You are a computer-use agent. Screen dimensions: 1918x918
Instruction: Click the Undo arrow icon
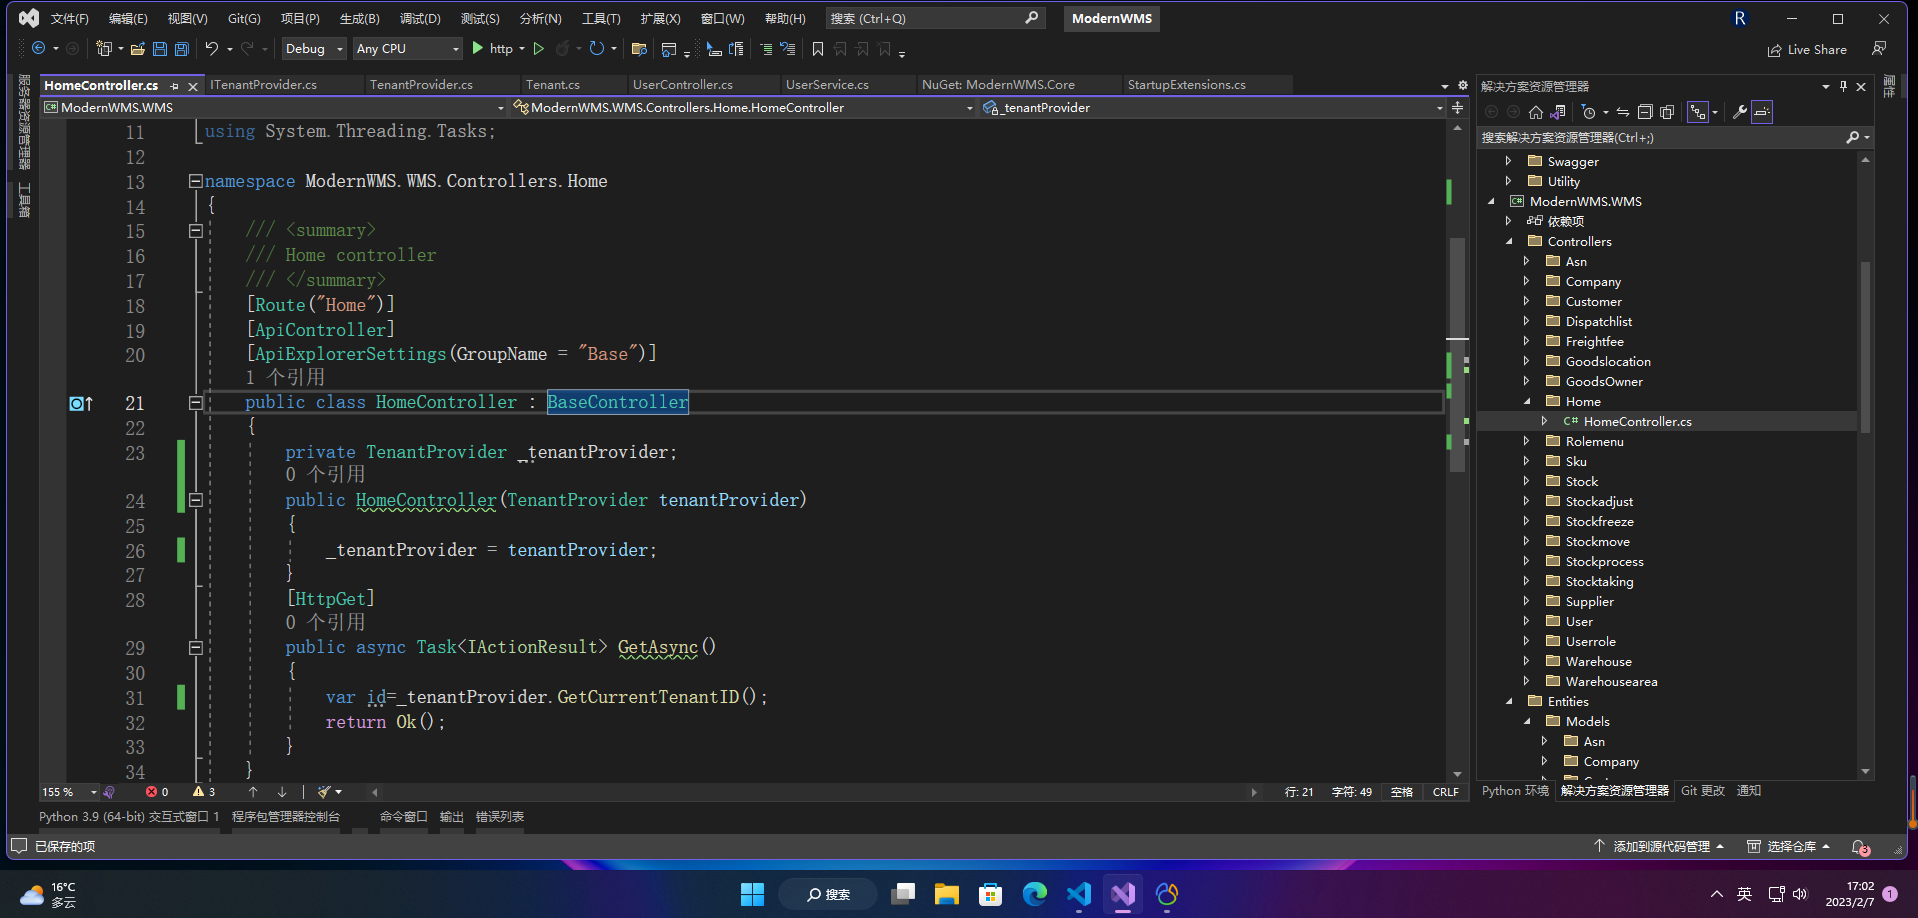212,49
